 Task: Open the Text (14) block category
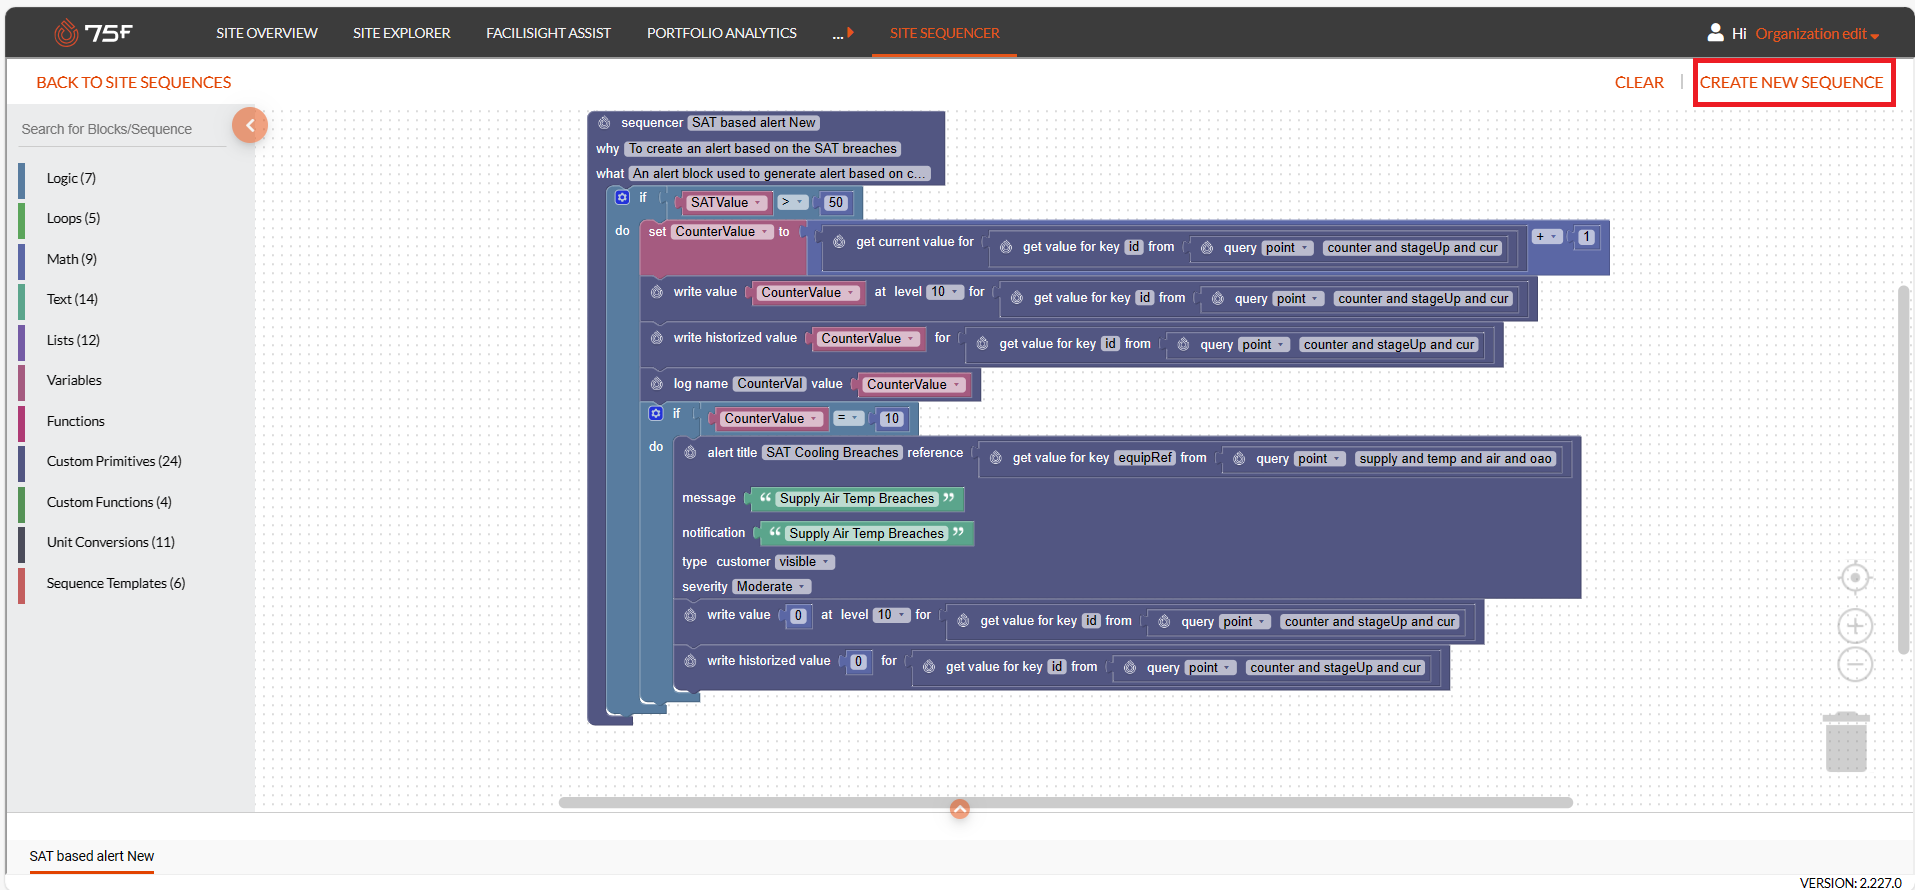(x=72, y=299)
